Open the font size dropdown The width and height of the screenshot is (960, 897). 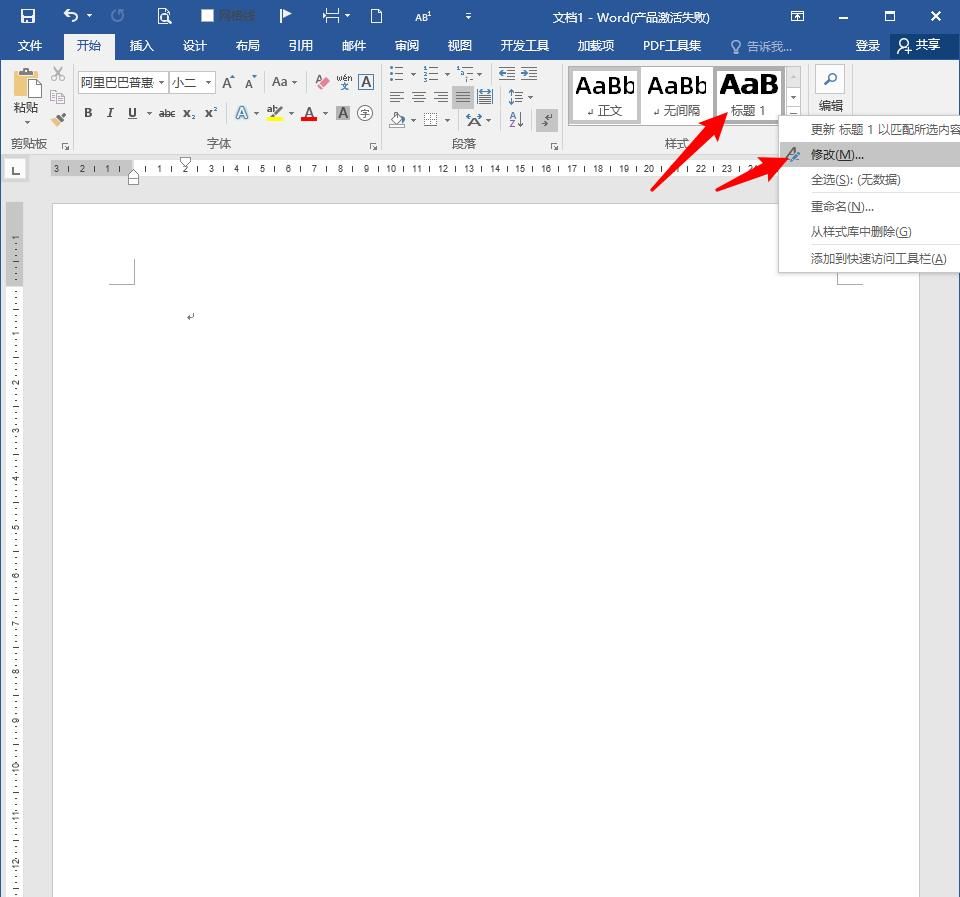pos(206,82)
